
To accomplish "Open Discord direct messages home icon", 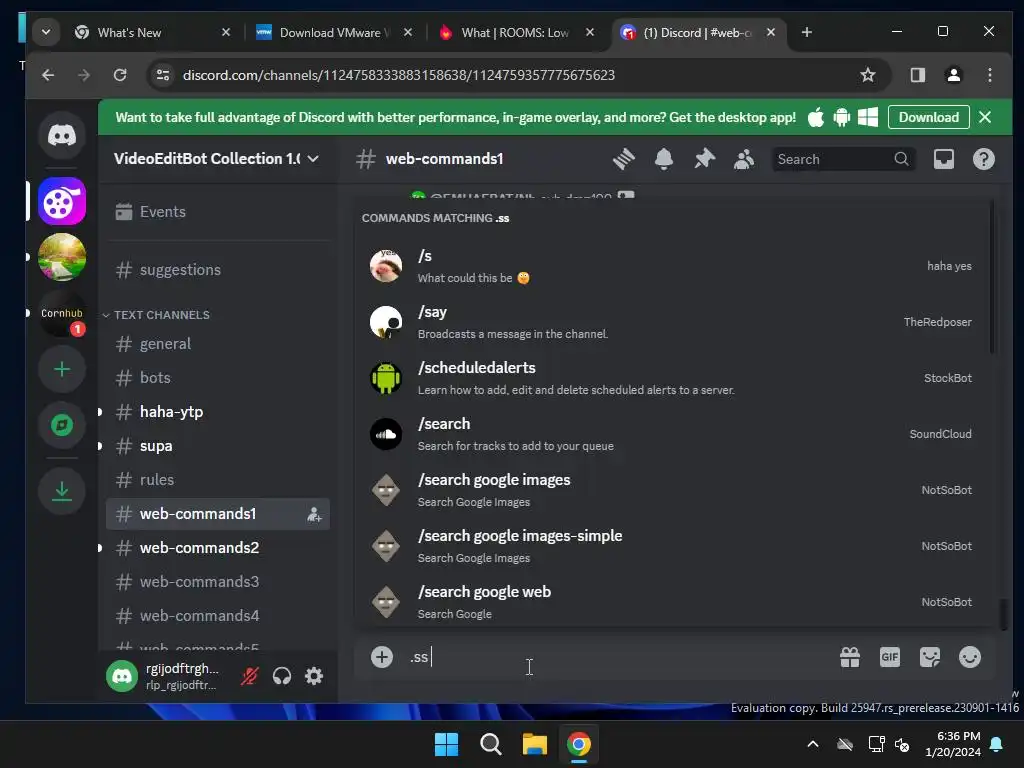I will tap(62, 136).
